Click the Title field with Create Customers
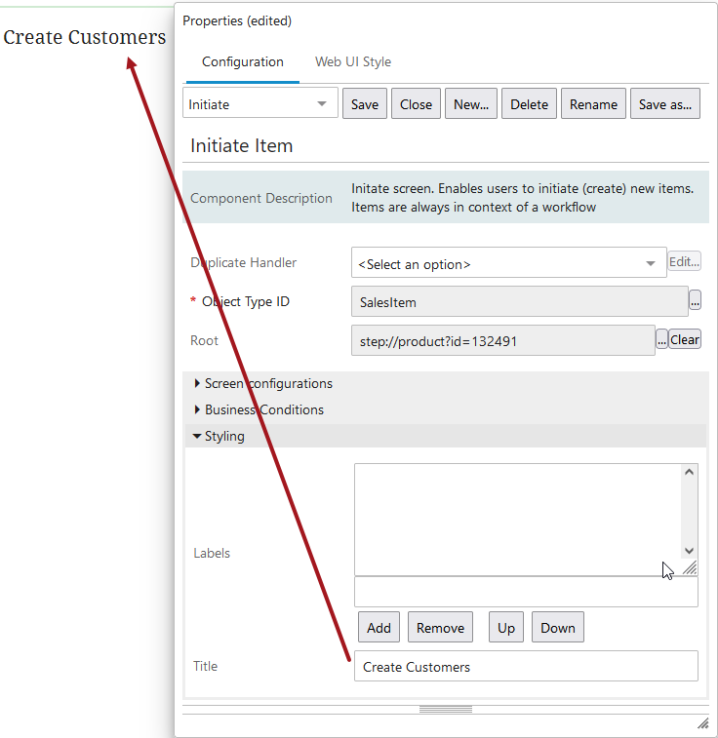718x738 pixels. (x=526, y=666)
